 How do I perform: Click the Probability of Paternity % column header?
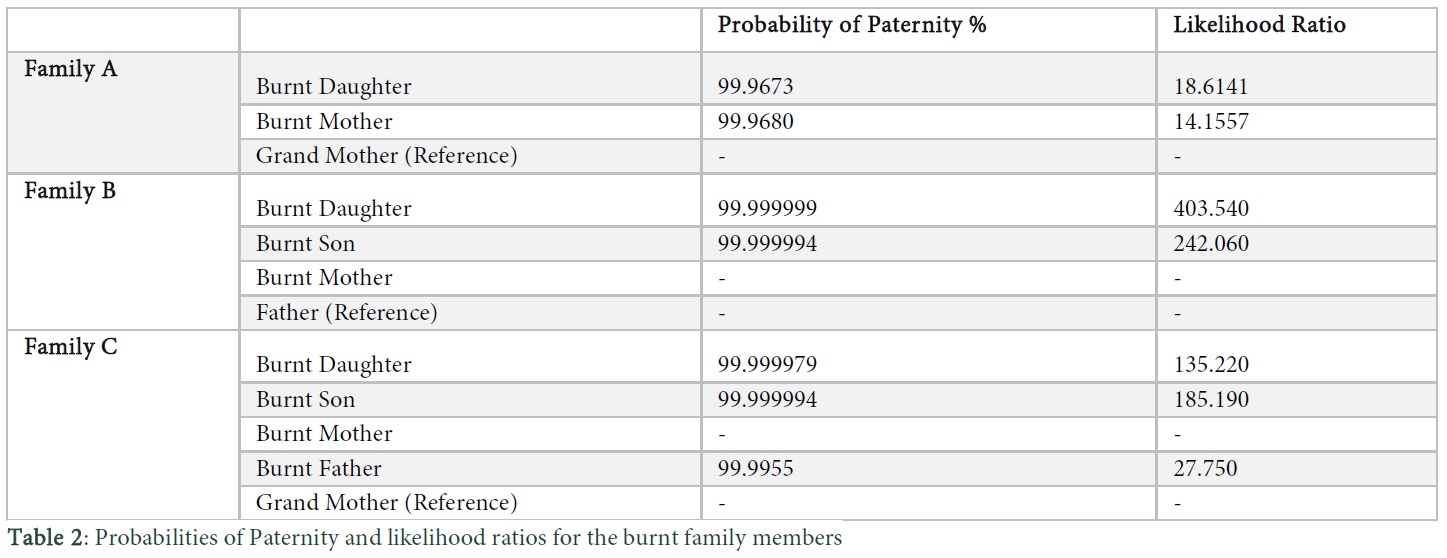852,26
